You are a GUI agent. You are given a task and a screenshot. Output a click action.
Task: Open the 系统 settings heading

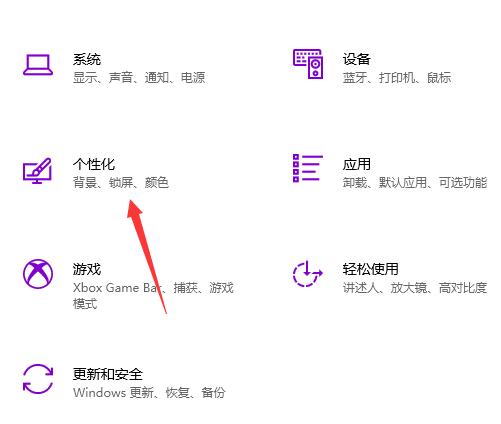coord(87,59)
